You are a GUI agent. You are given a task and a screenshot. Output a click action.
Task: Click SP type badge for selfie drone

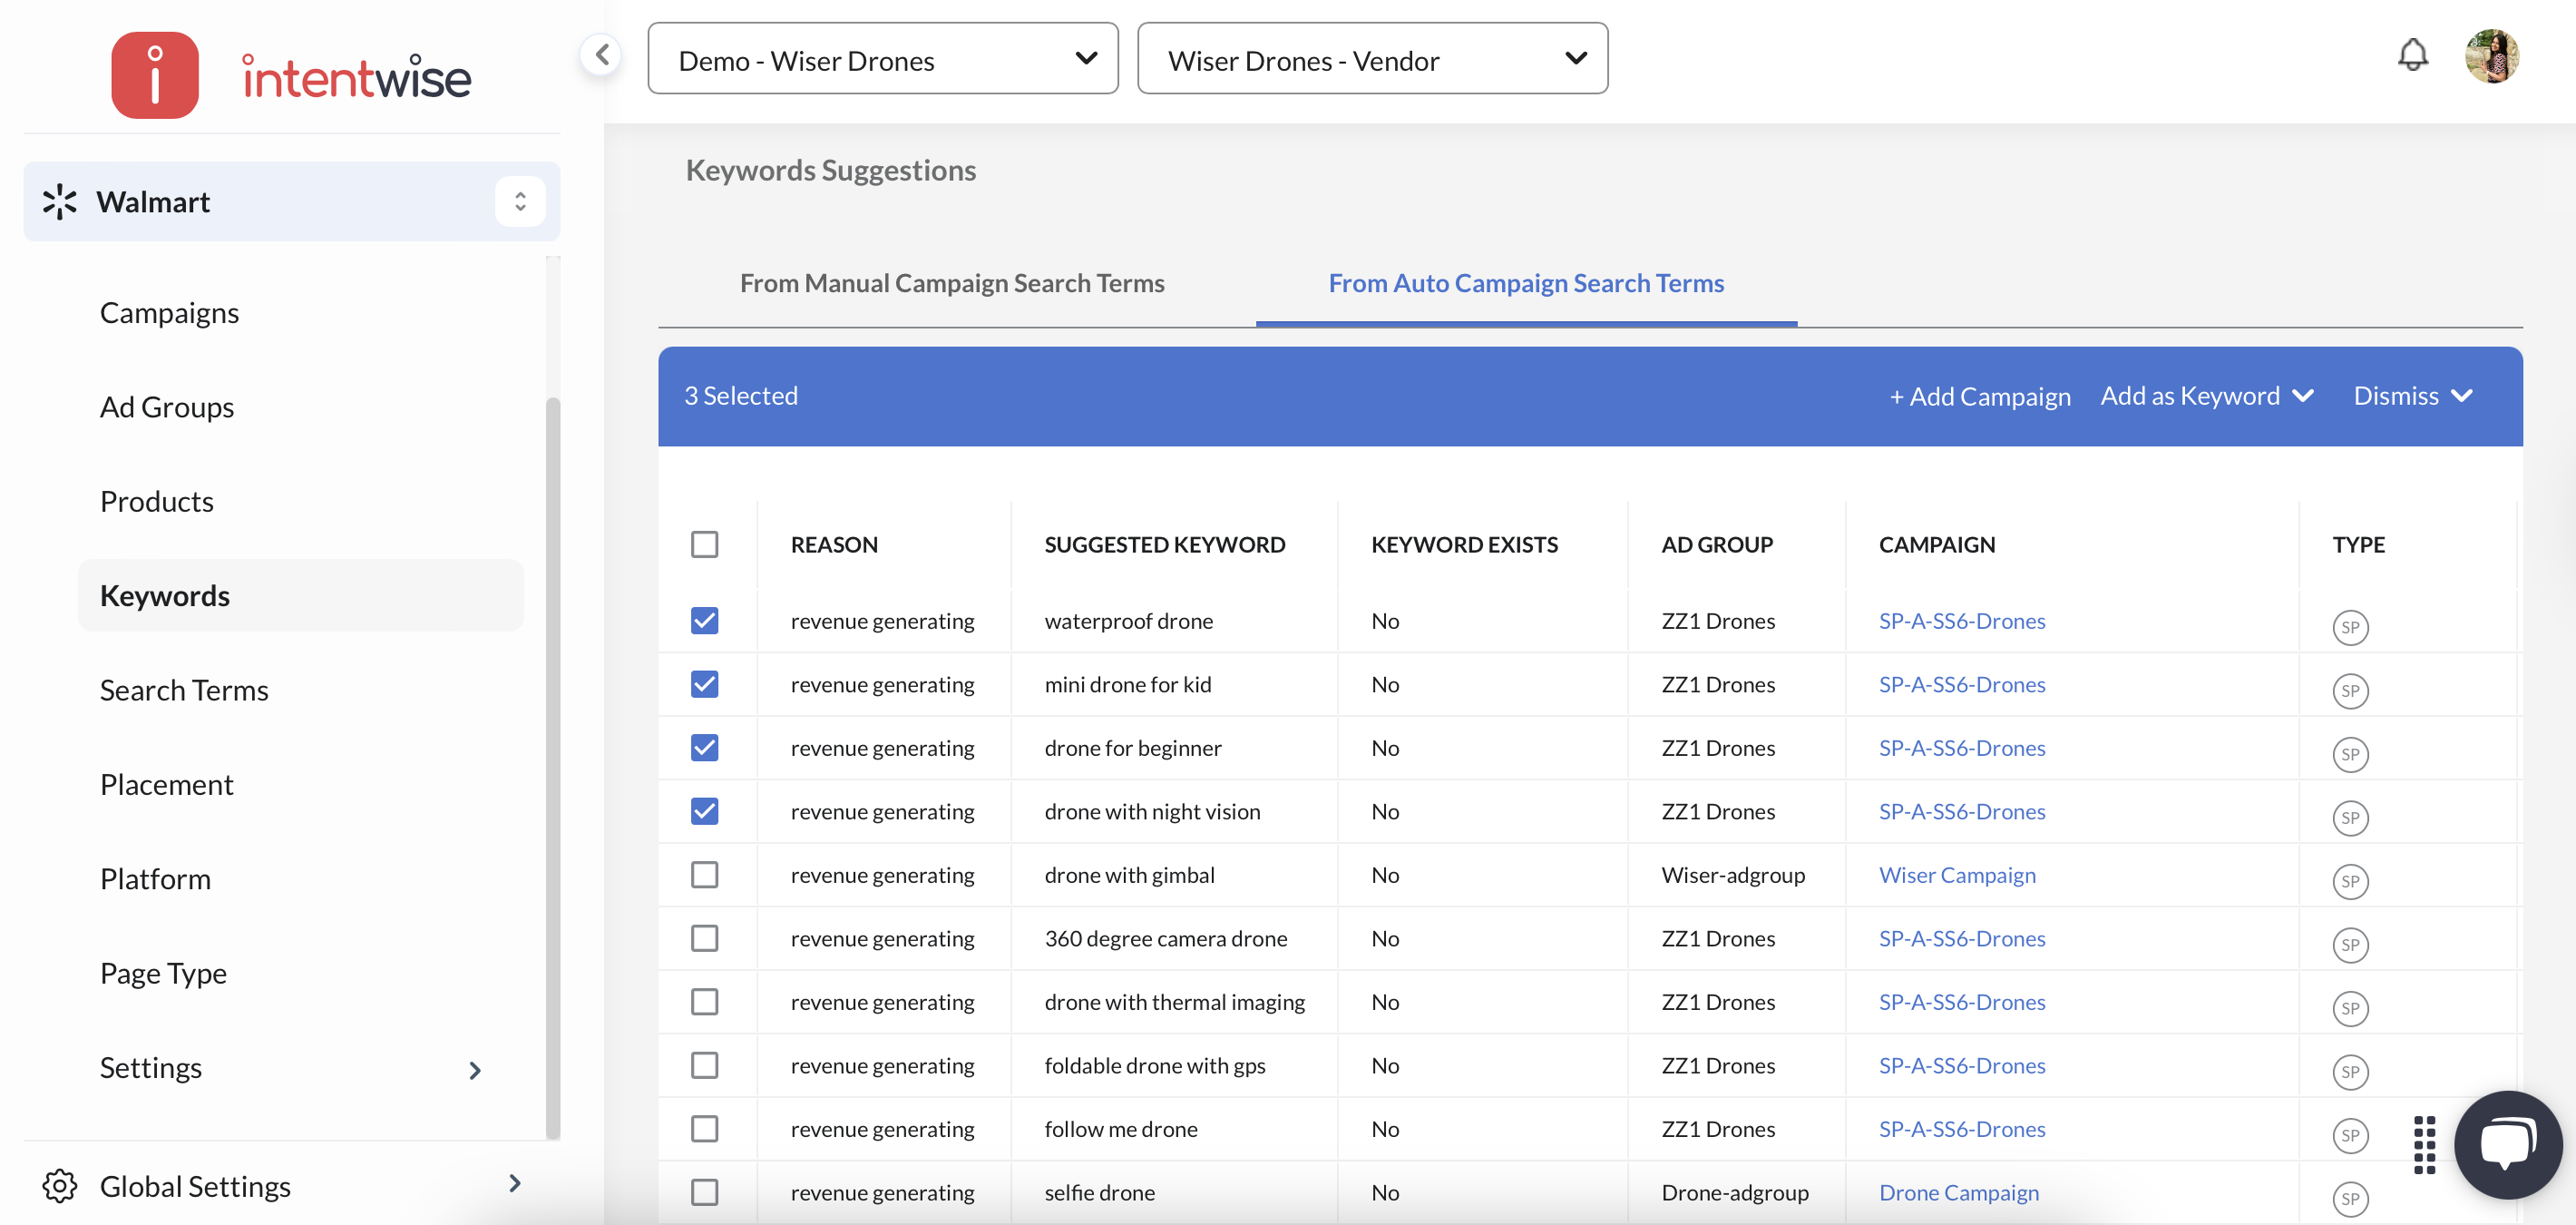click(x=2350, y=1198)
